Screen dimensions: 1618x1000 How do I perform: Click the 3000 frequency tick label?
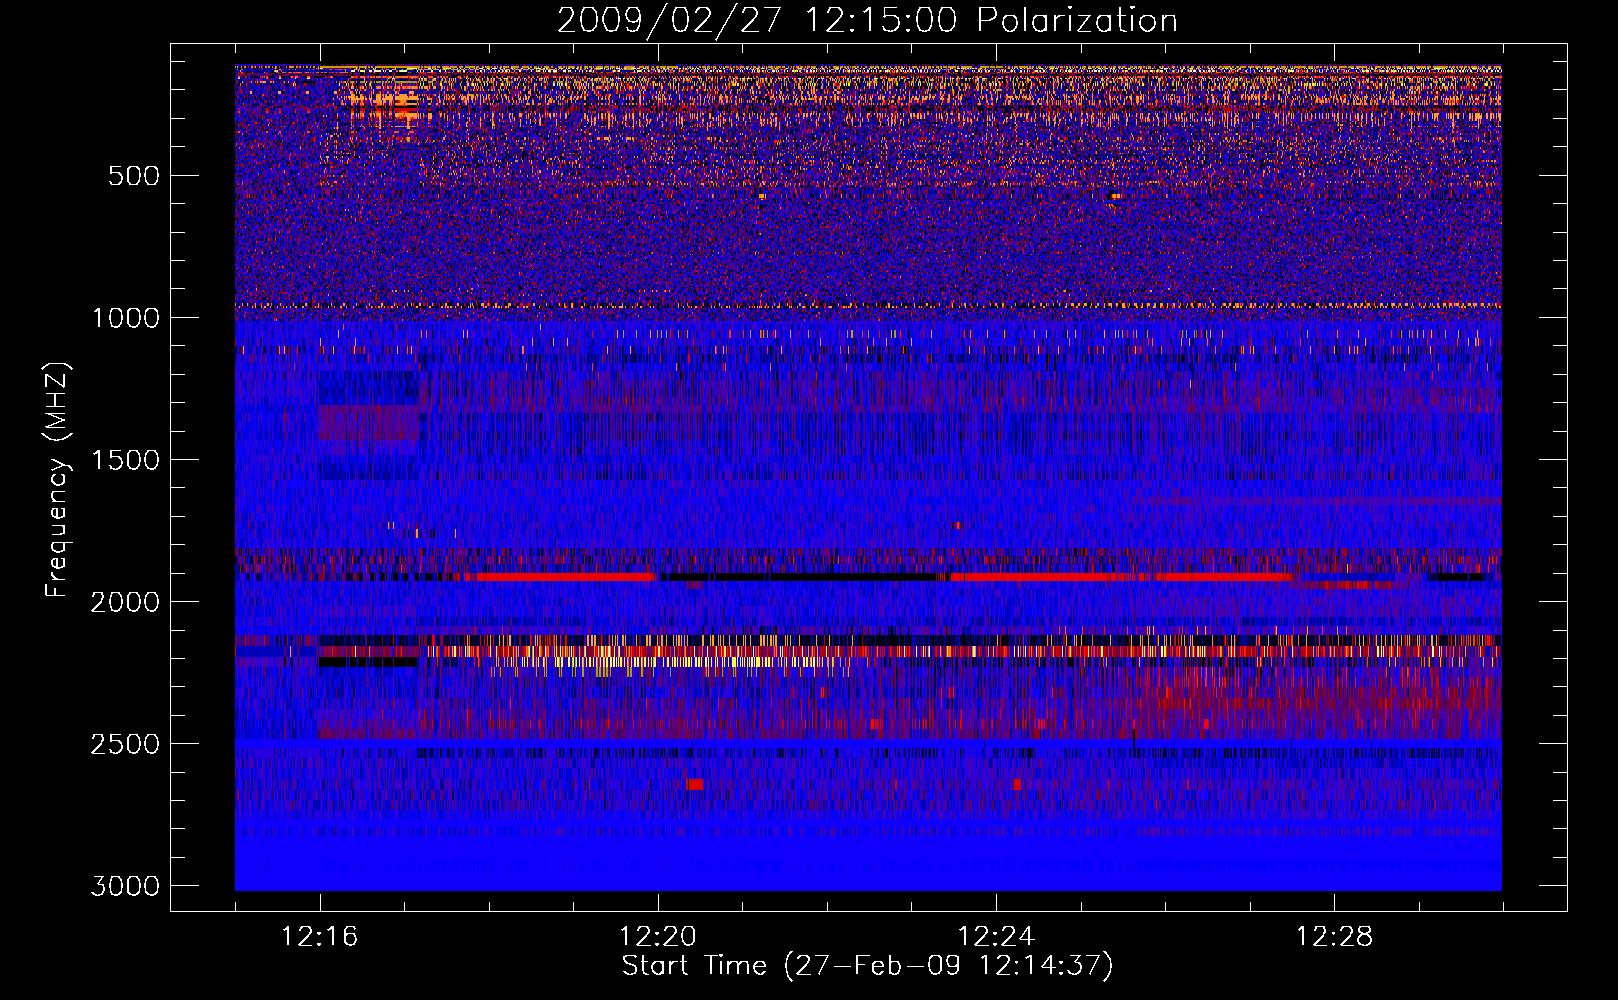click(125, 886)
